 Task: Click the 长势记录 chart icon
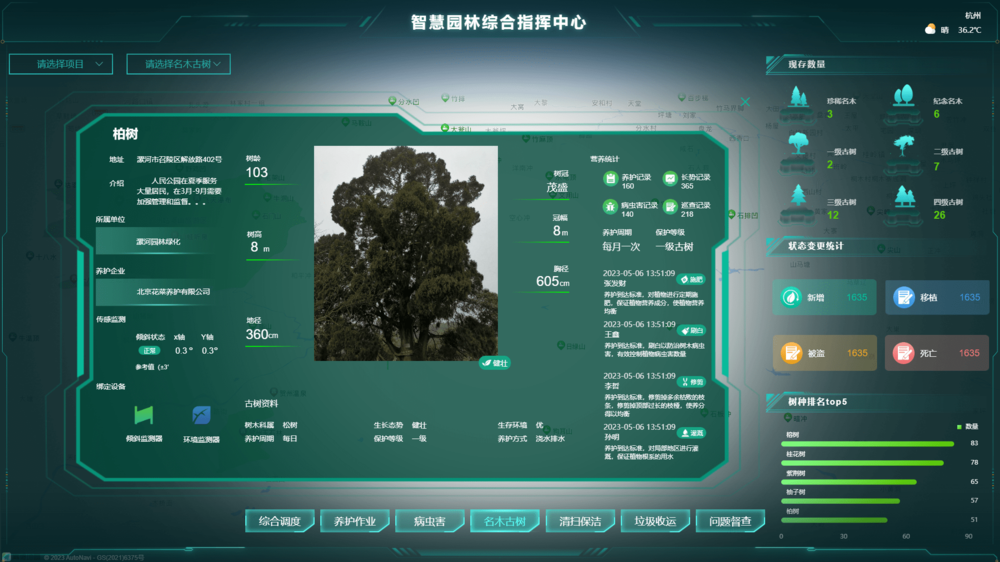tap(670, 179)
